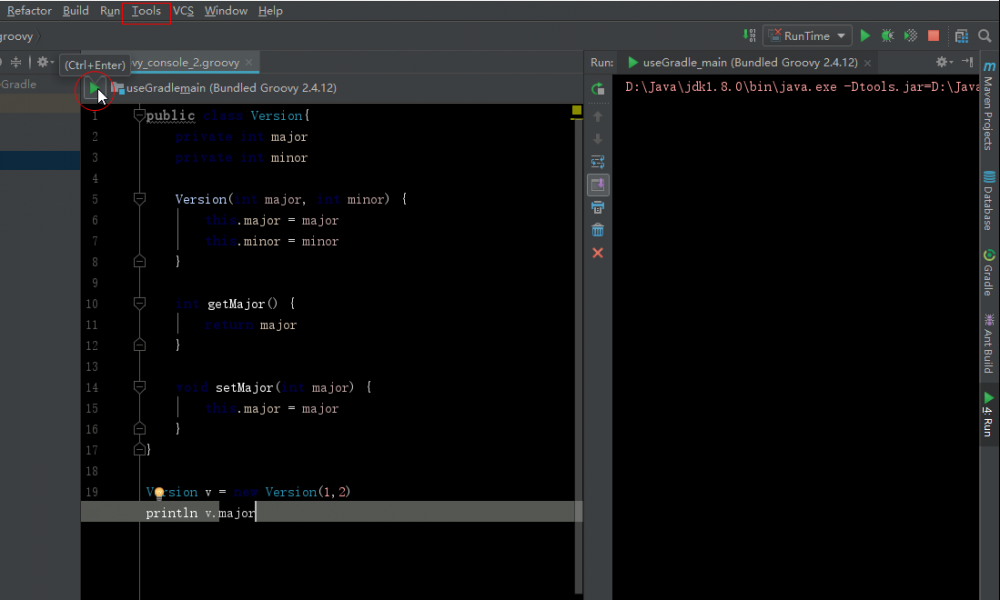Open the VCS menu
This screenshot has width=1000, height=600.
click(183, 11)
